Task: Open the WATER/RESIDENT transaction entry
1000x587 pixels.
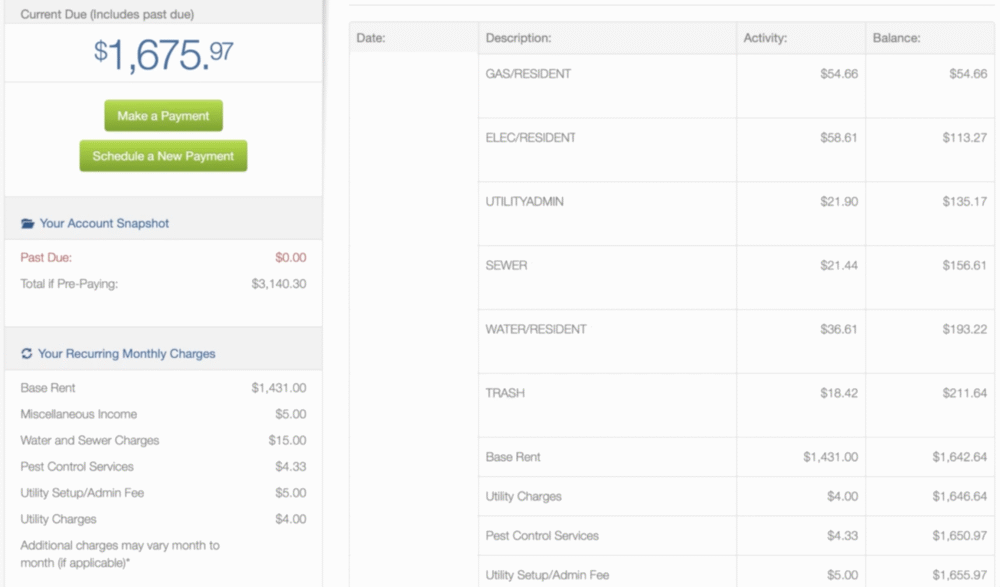Action: point(535,330)
